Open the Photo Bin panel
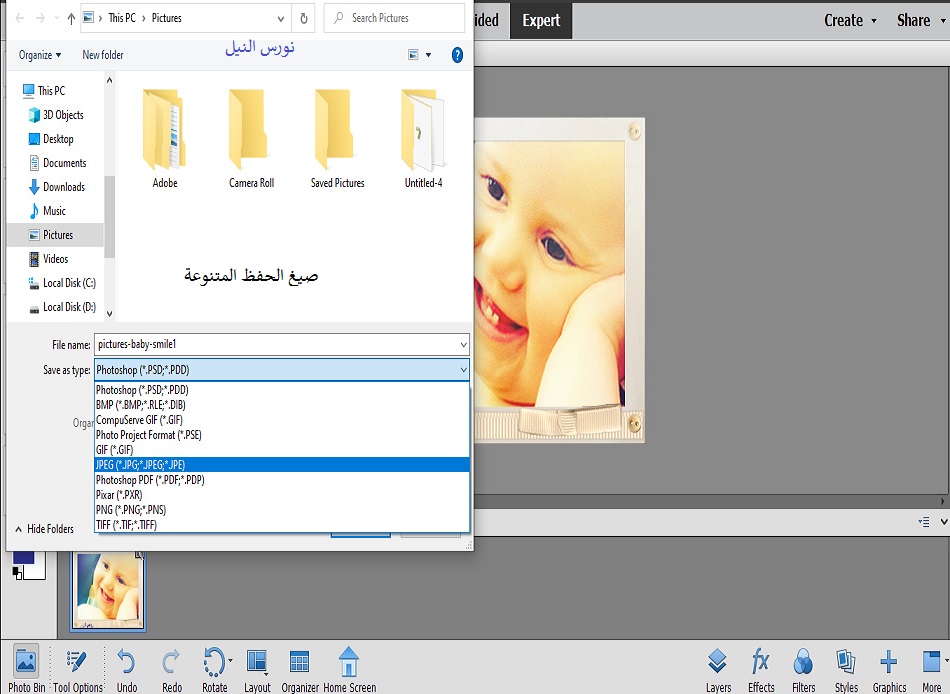950x694 pixels. (26, 668)
